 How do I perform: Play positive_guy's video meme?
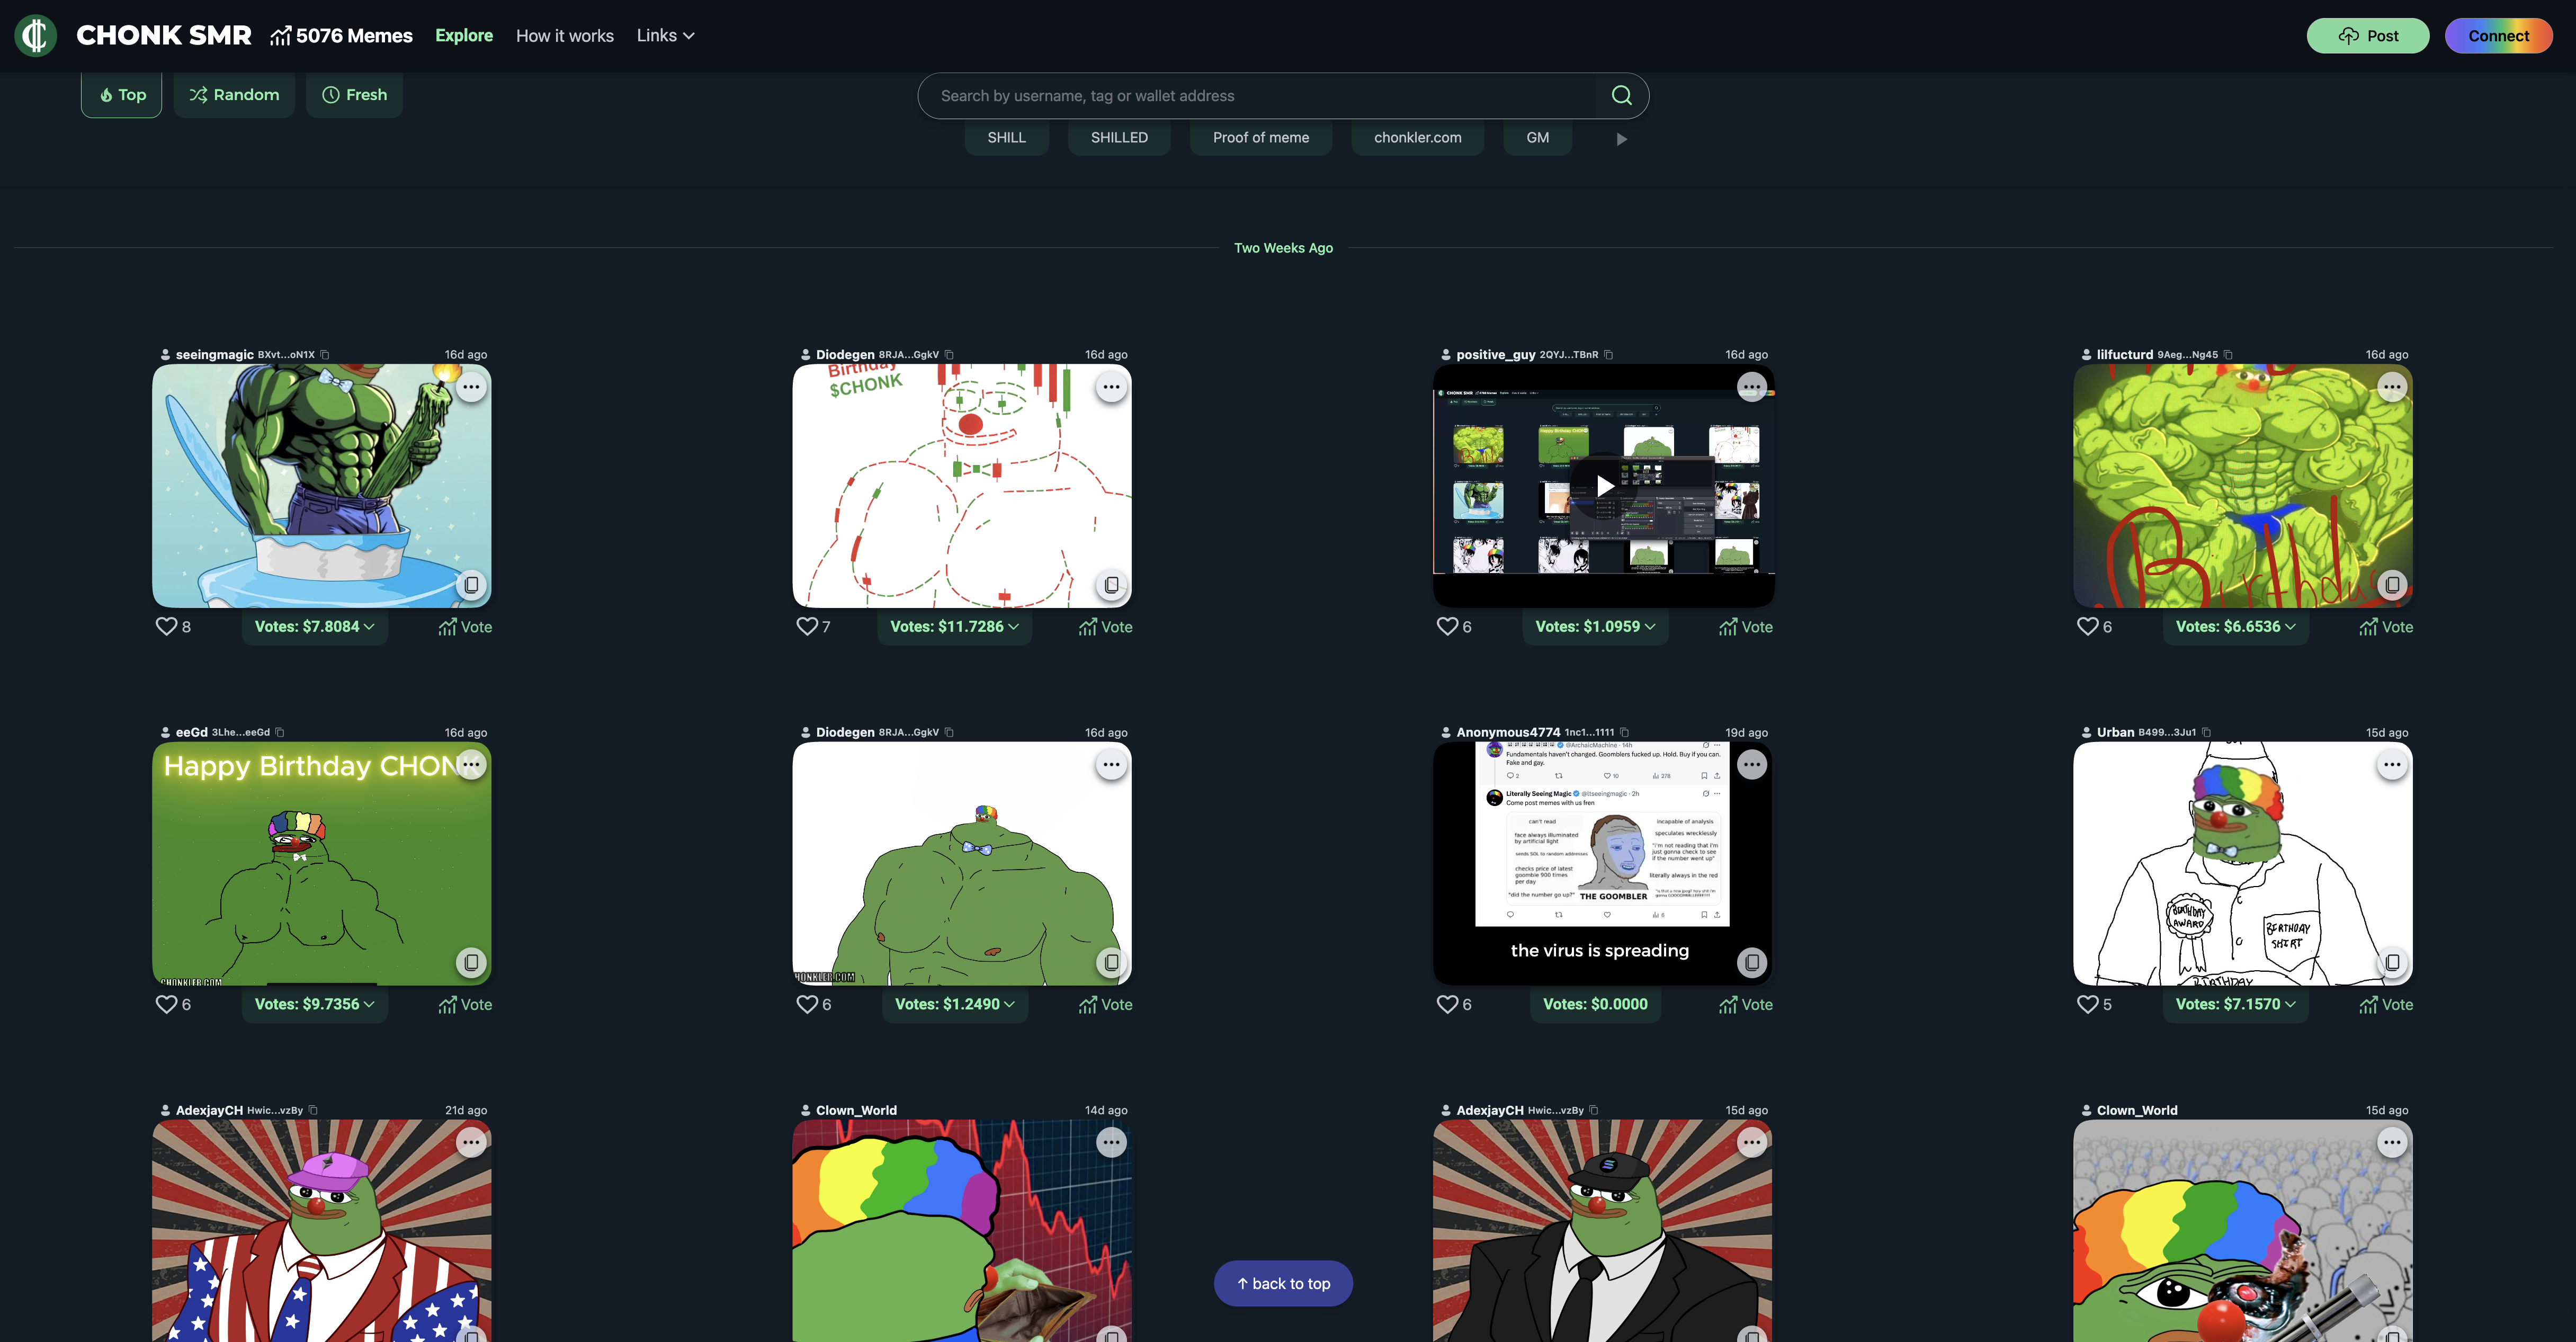click(x=1603, y=486)
